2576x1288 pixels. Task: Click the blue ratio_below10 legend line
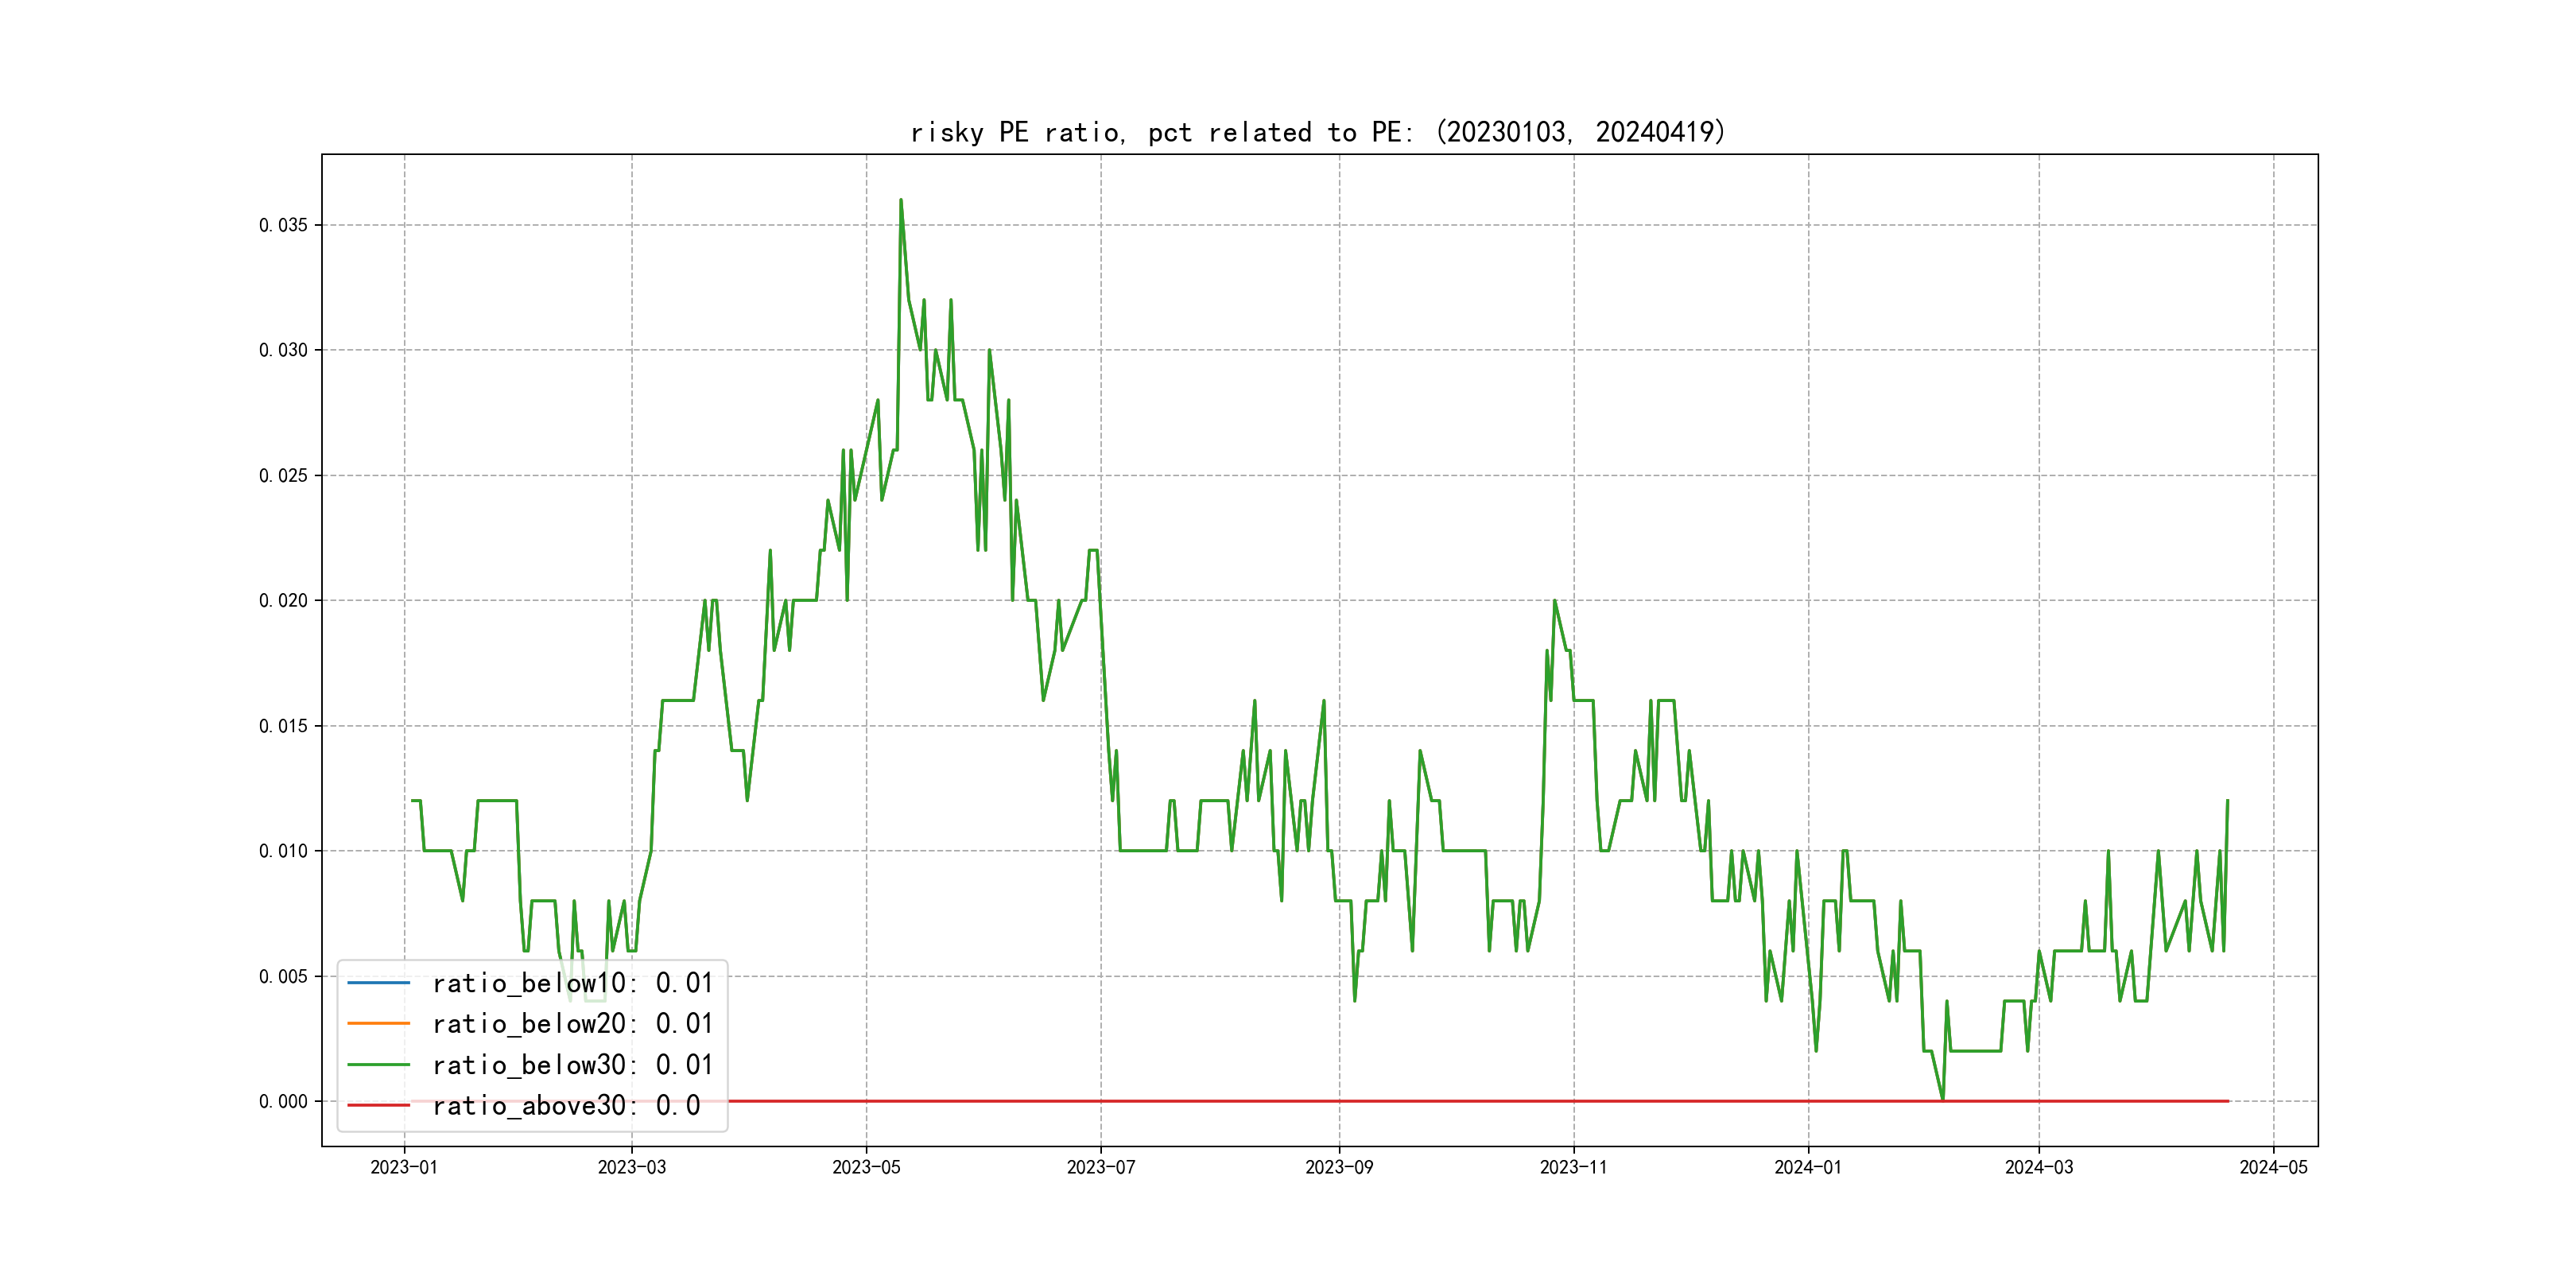pyautogui.click(x=378, y=983)
